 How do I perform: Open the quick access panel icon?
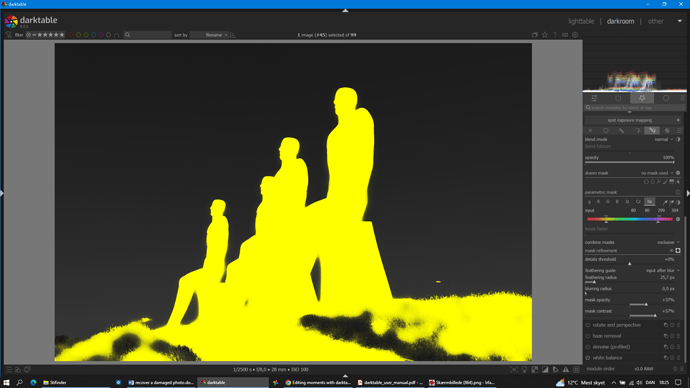tap(594, 98)
